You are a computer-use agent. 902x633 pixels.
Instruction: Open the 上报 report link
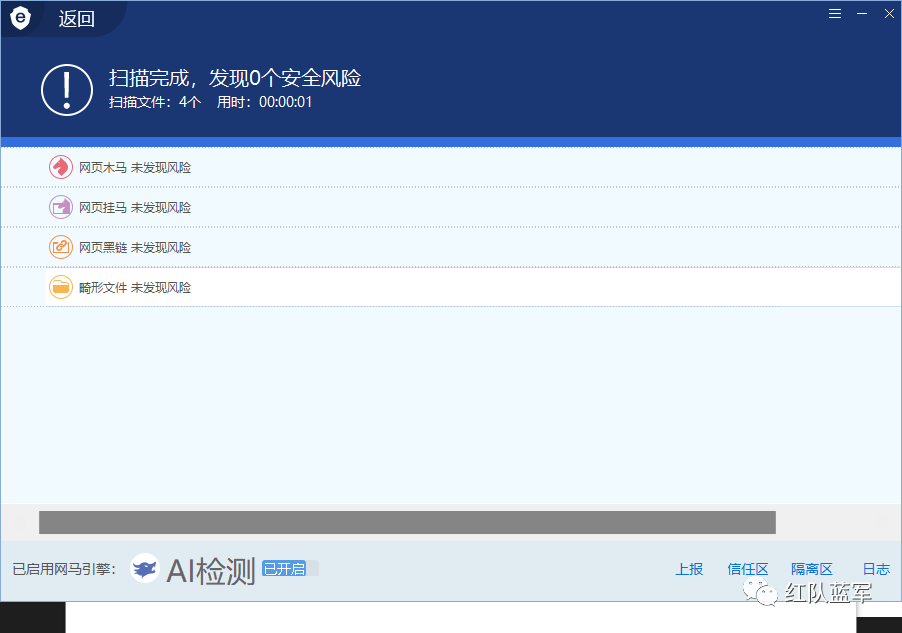pyautogui.click(x=689, y=569)
